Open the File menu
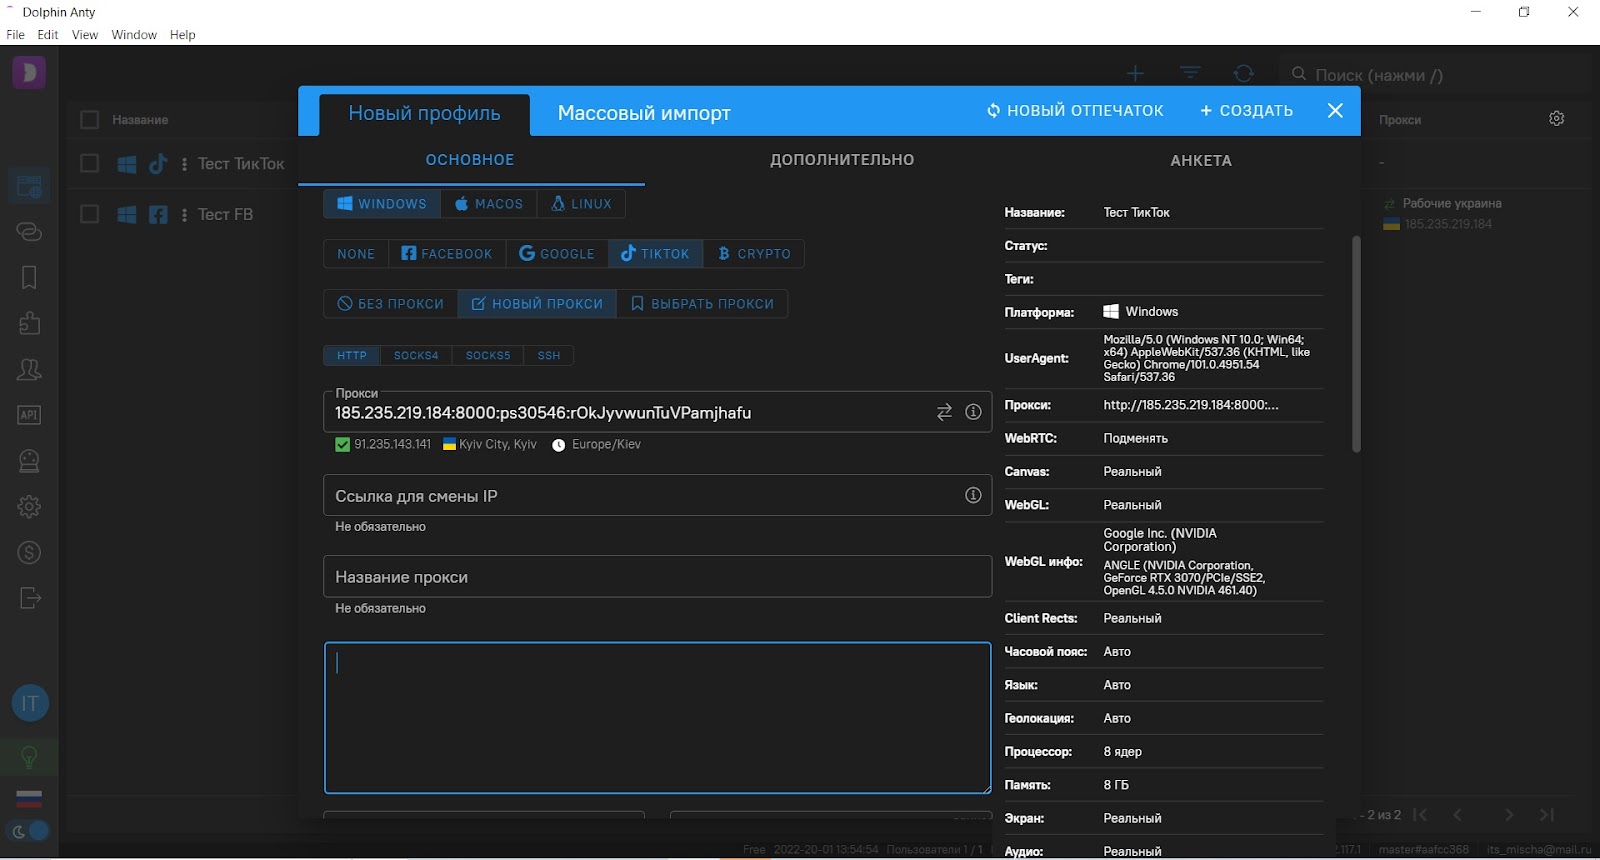Screen dimensions: 1600x860 pyautogui.click(x=15, y=35)
